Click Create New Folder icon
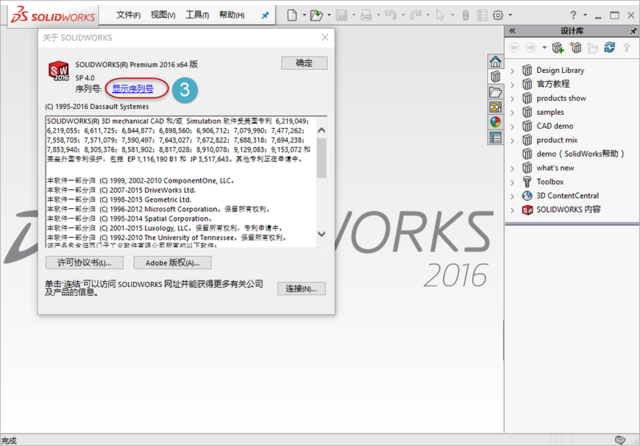 (593, 48)
